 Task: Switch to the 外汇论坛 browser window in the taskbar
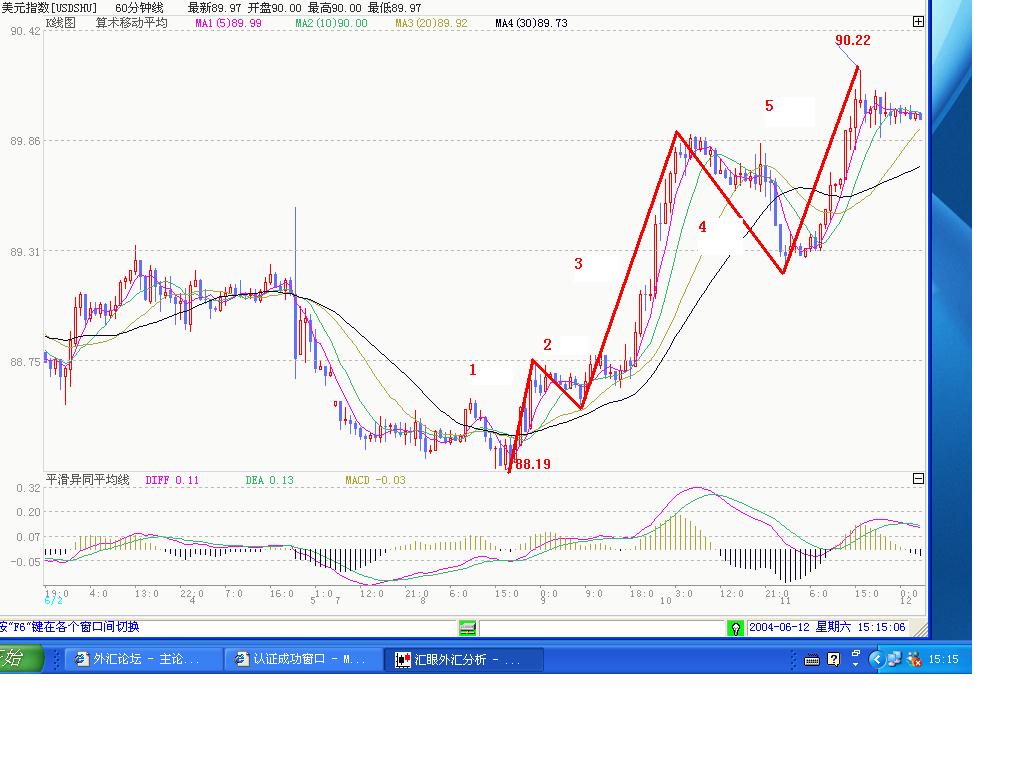(144, 659)
